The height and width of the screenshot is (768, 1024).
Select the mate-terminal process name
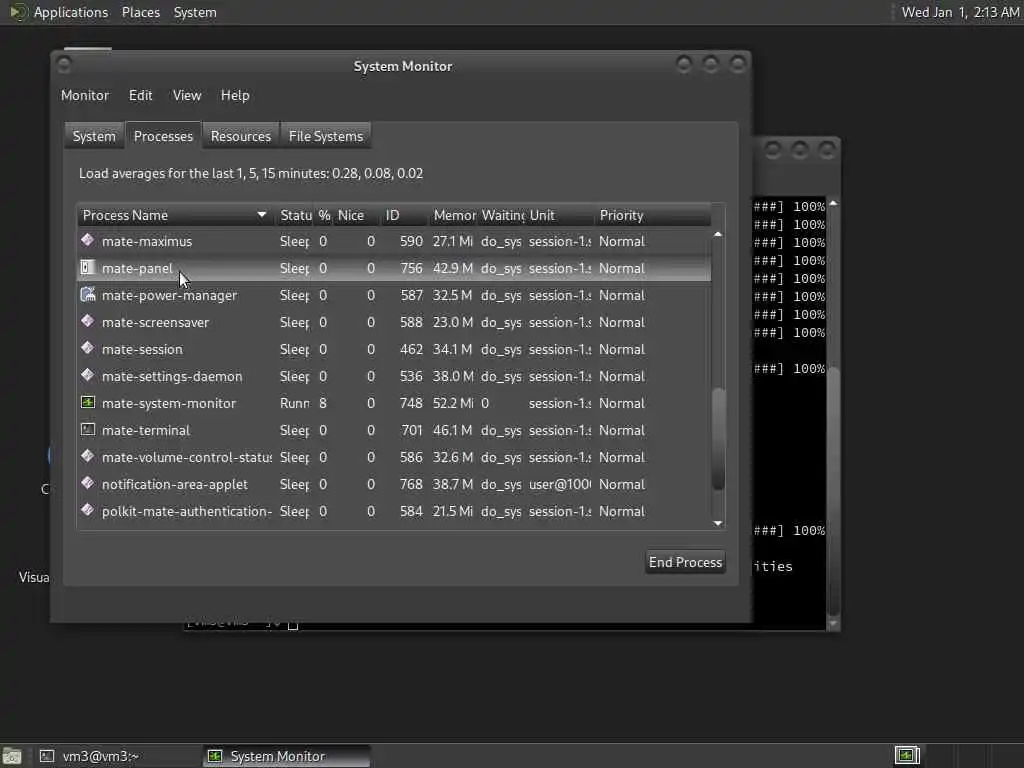(x=146, y=430)
